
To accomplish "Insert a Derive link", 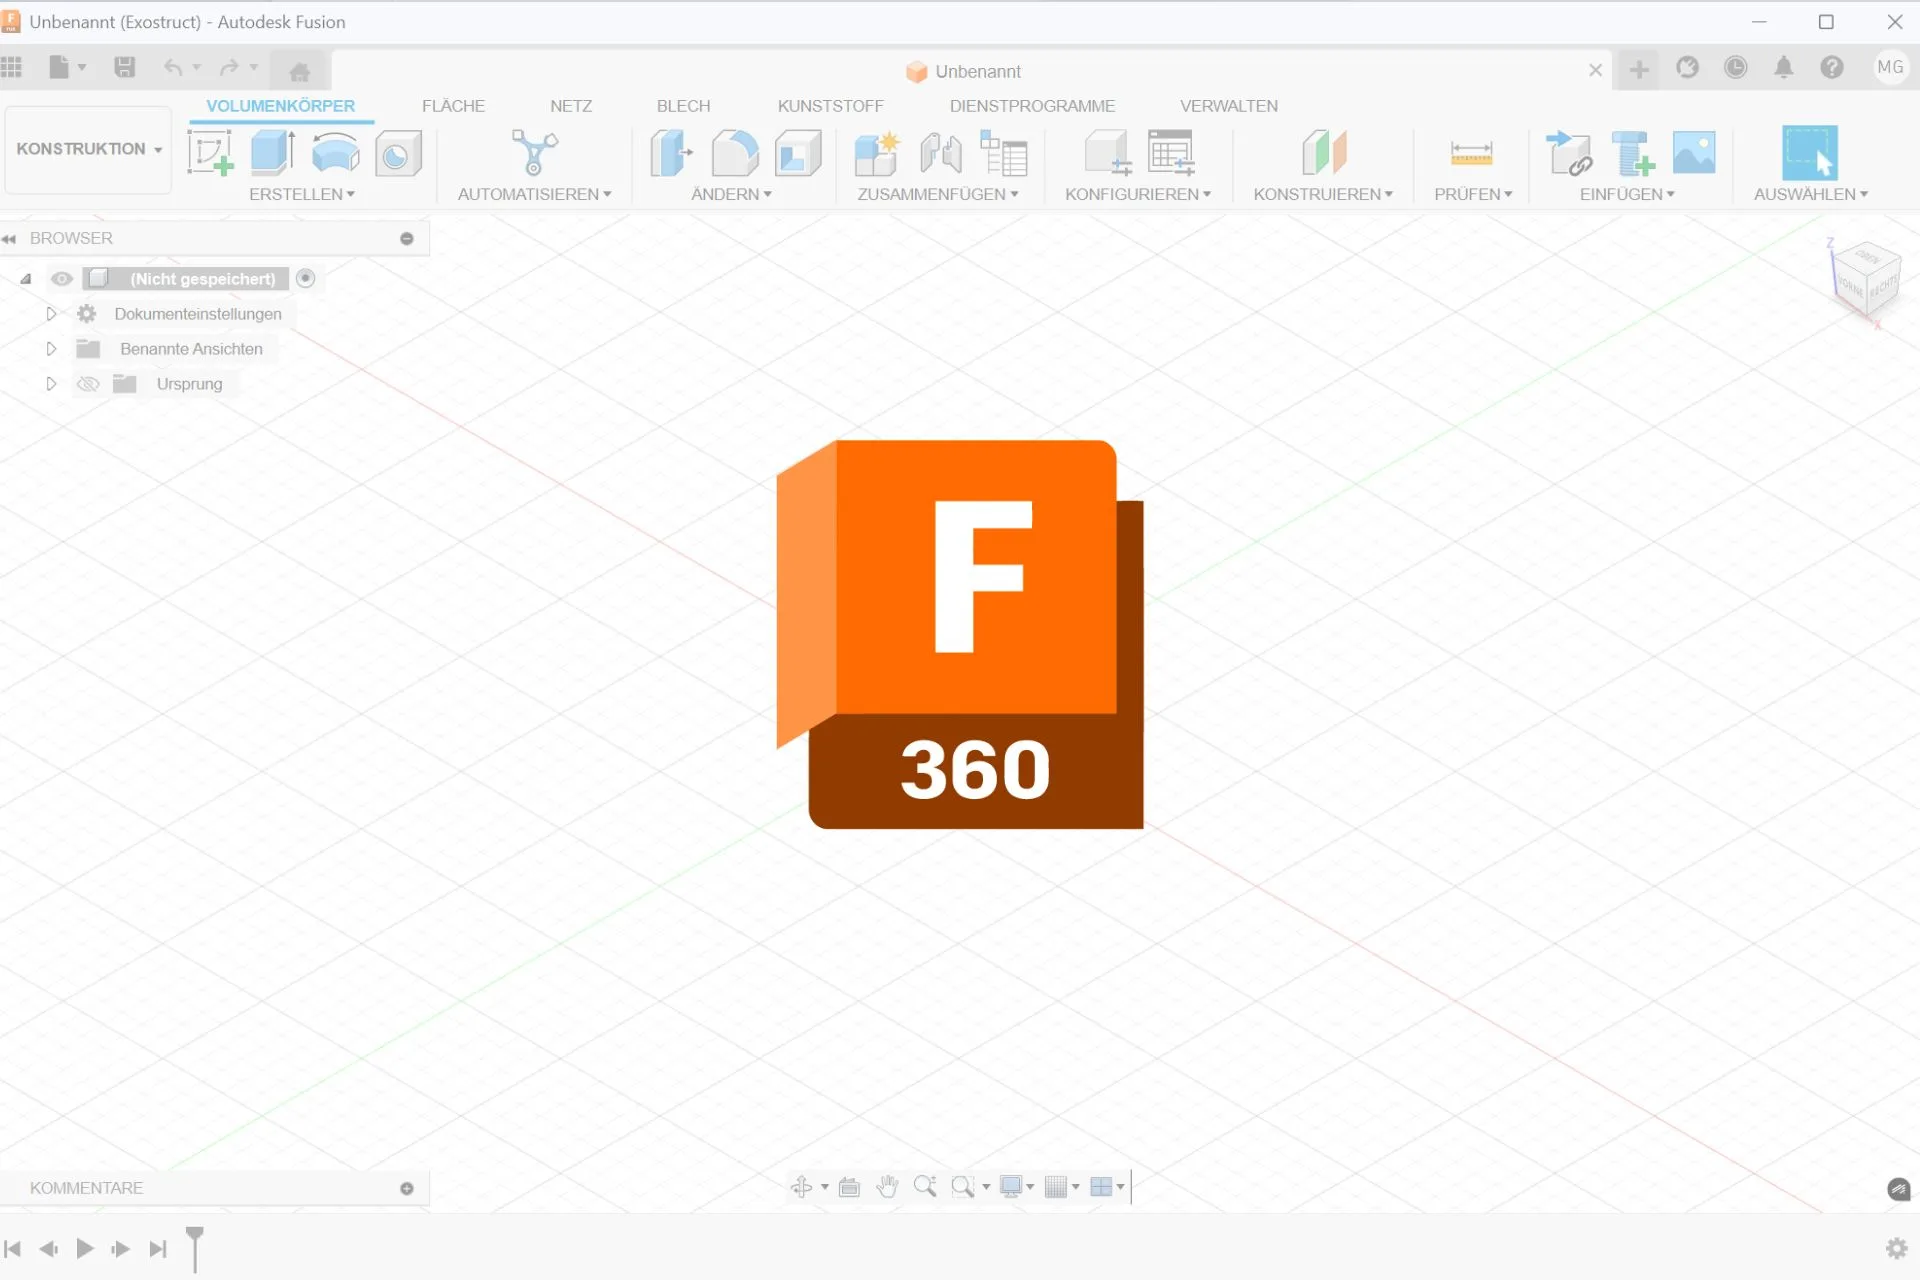I will pyautogui.click(x=1568, y=153).
